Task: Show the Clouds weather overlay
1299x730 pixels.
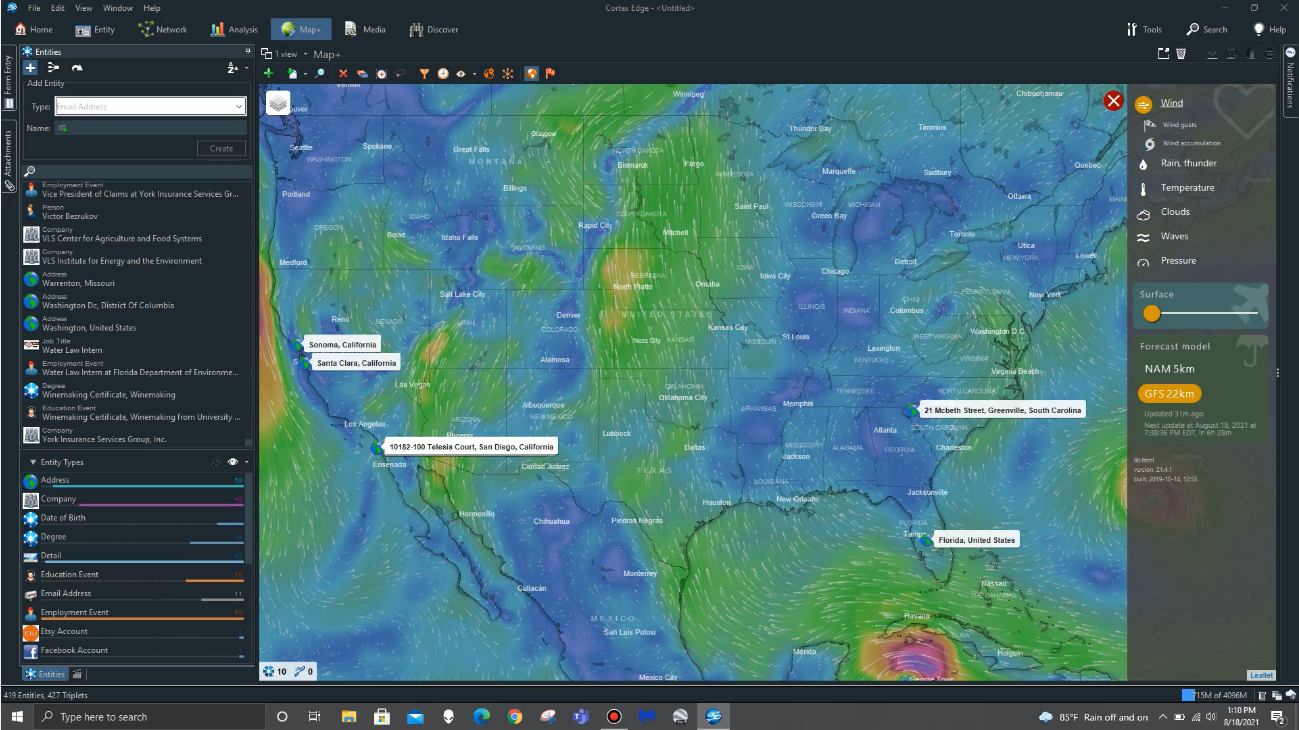Action: click(x=1177, y=211)
